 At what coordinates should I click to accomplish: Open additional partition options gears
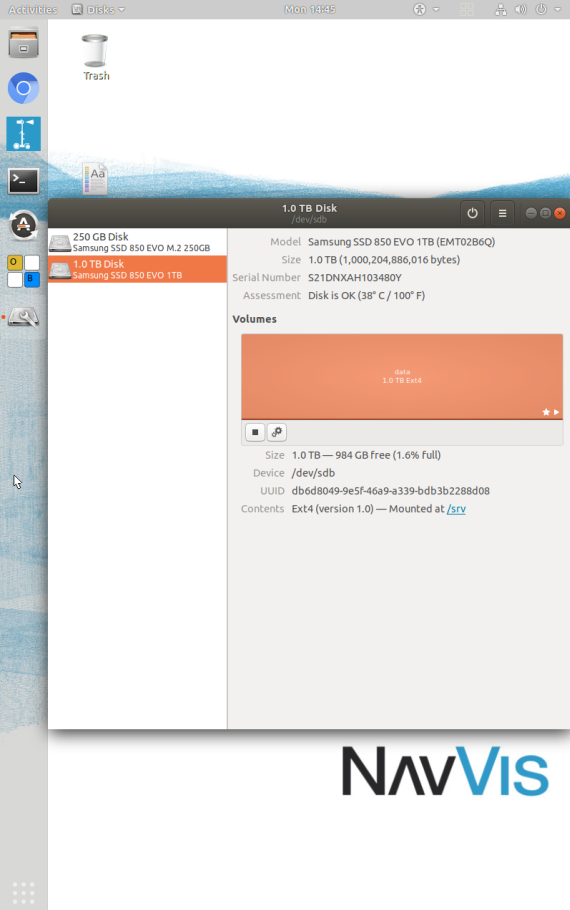(x=277, y=432)
